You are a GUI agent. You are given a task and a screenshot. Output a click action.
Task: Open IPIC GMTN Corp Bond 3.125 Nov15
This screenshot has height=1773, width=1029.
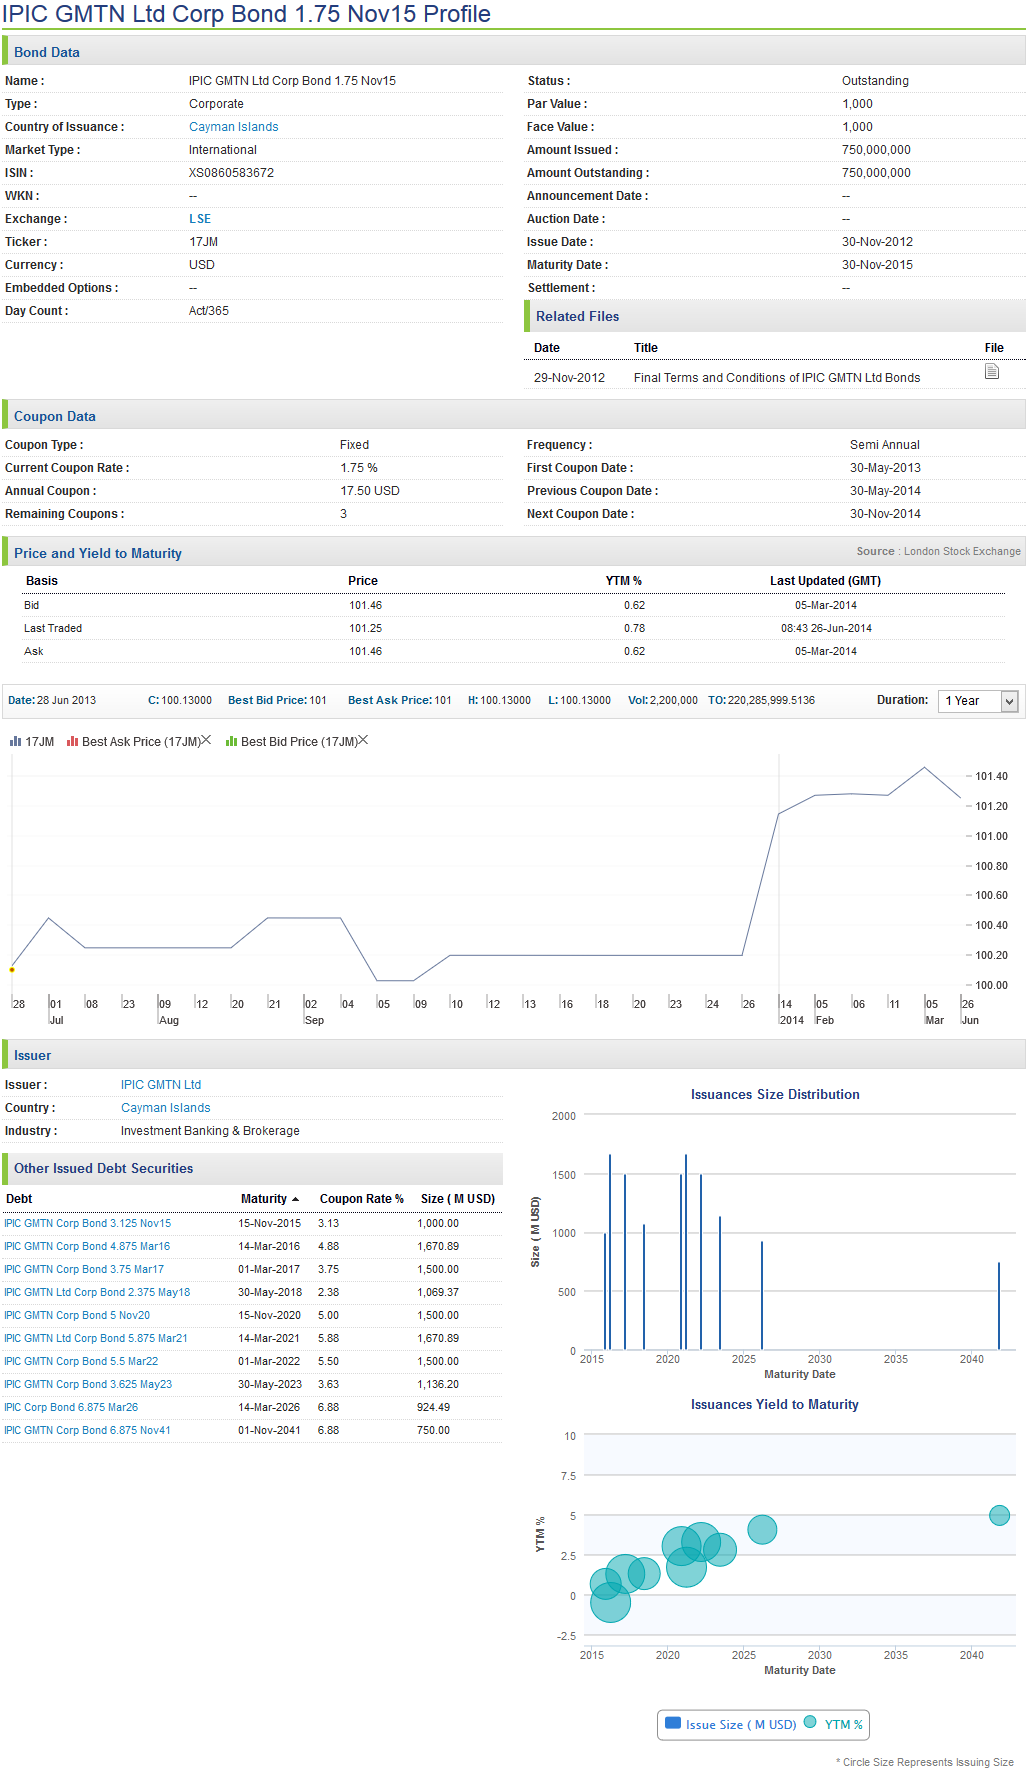pos(88,1224)
